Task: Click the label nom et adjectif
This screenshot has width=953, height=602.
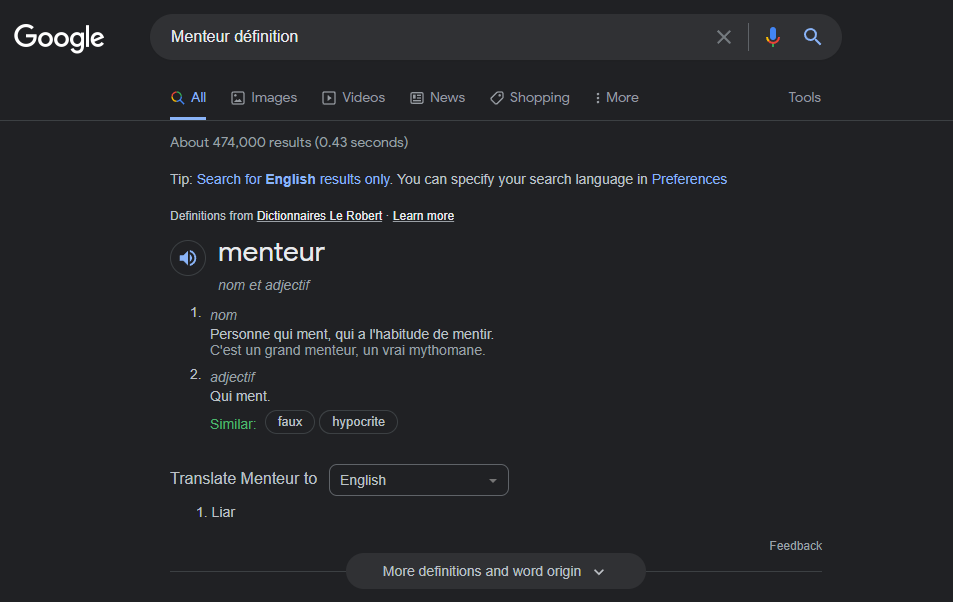Action: click(x=264, y=285)
